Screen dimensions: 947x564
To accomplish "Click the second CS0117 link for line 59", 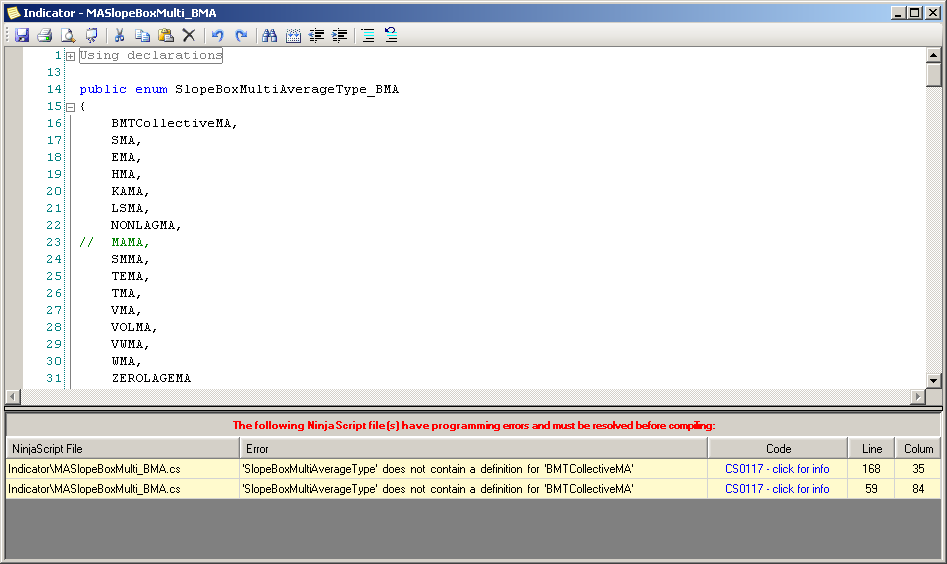I will (x=777, y=489).
